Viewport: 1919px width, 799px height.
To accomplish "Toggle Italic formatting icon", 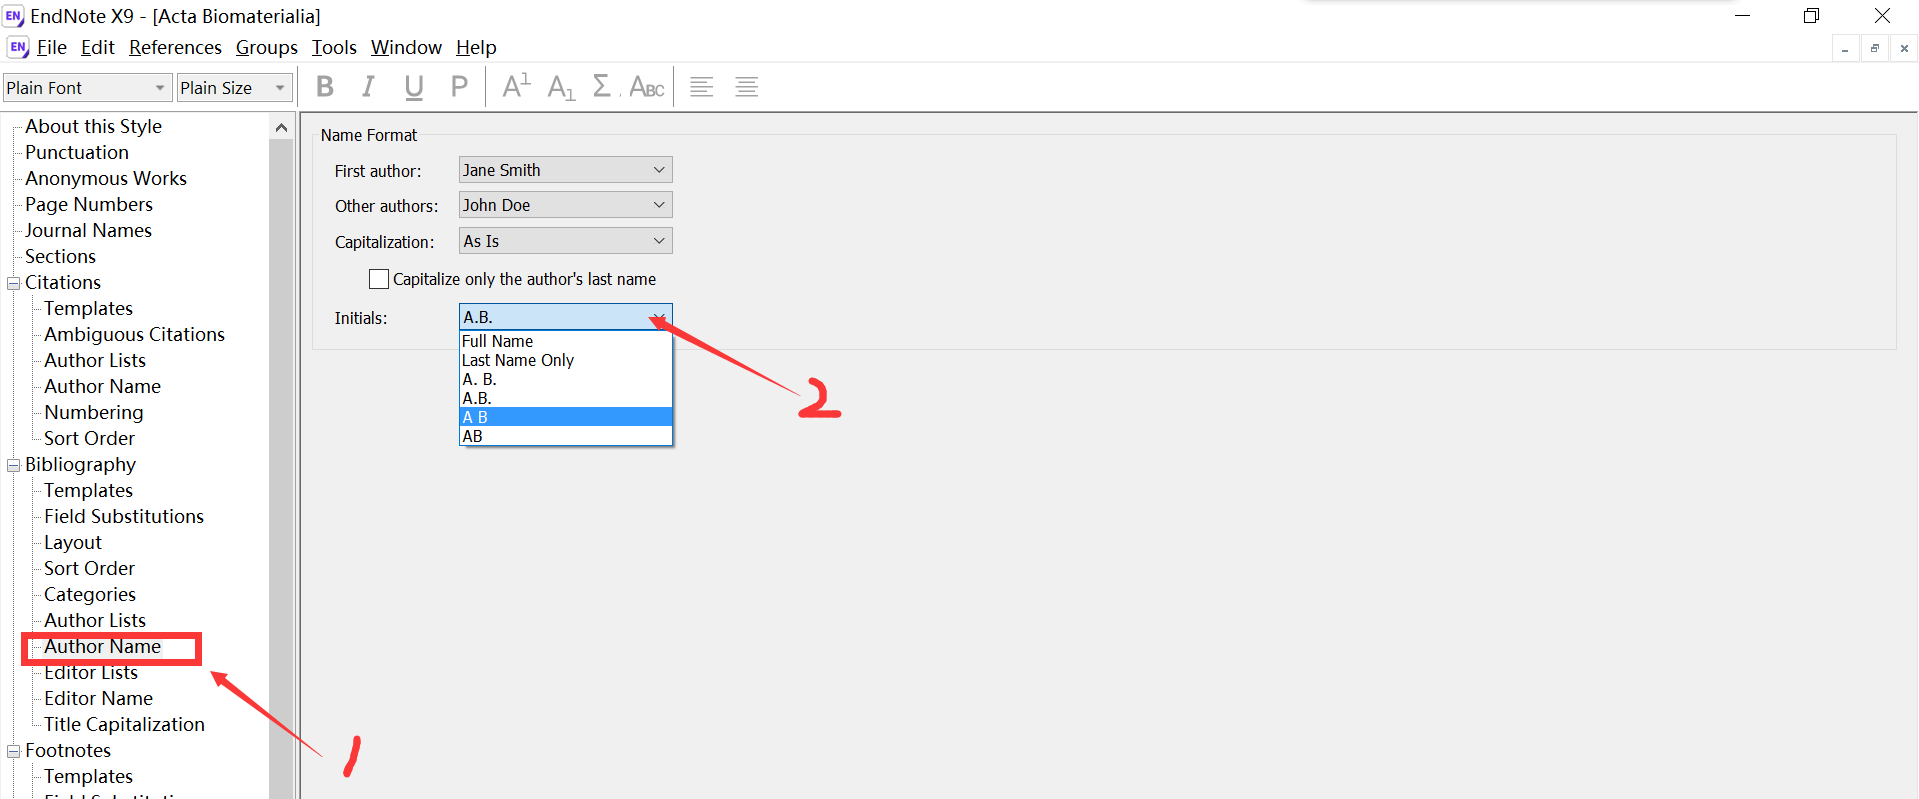I will pyautogui.click(x=369, y=87).
